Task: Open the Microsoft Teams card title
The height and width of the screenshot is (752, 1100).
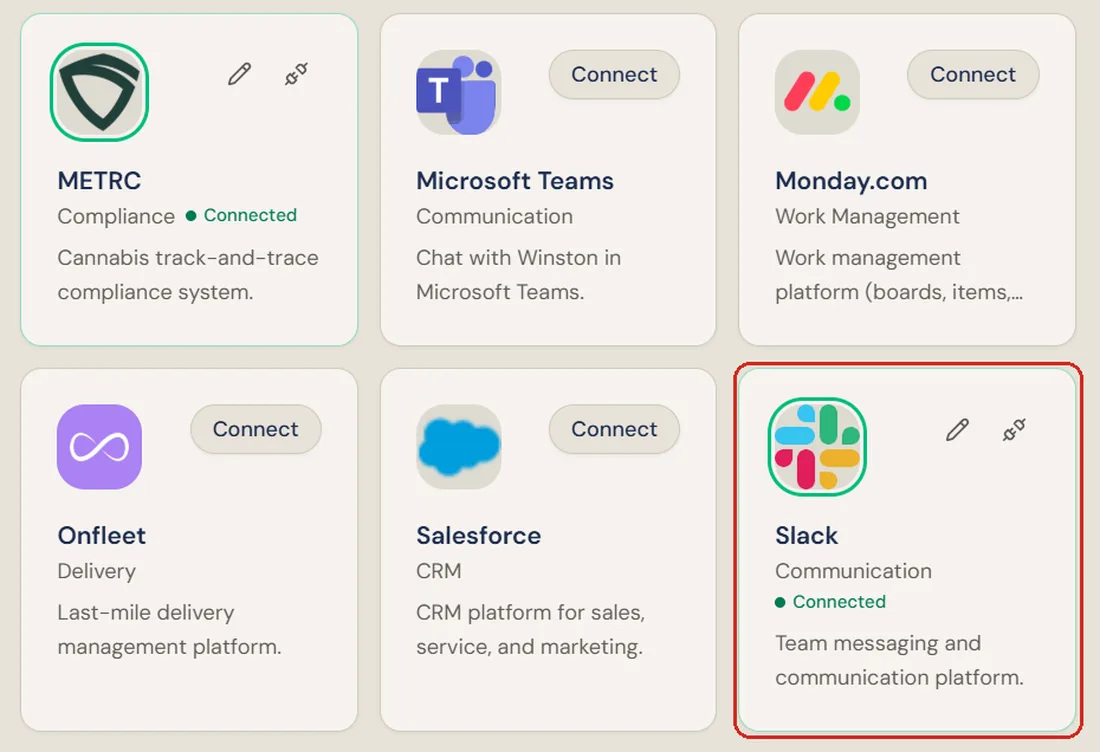Action: 515,181
